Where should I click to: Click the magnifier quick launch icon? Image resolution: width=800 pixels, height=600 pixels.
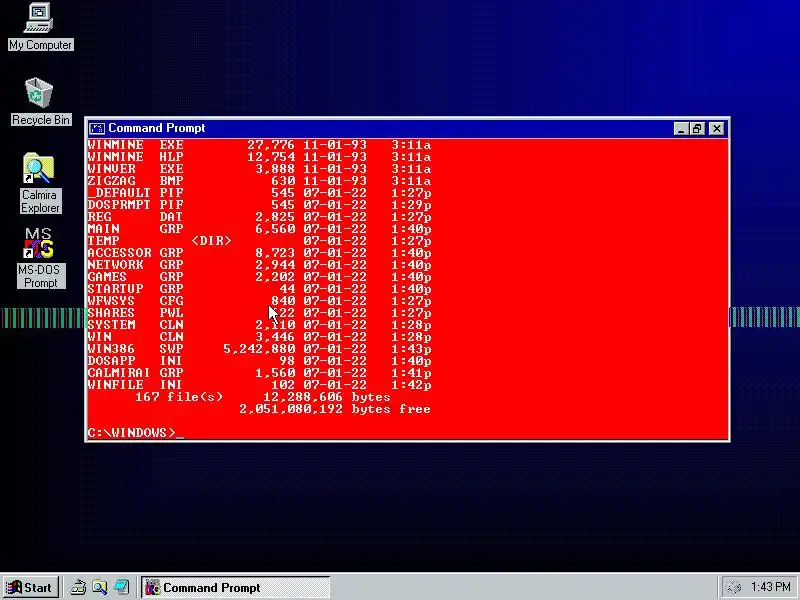pyautogui.click(x=99, y=587)
